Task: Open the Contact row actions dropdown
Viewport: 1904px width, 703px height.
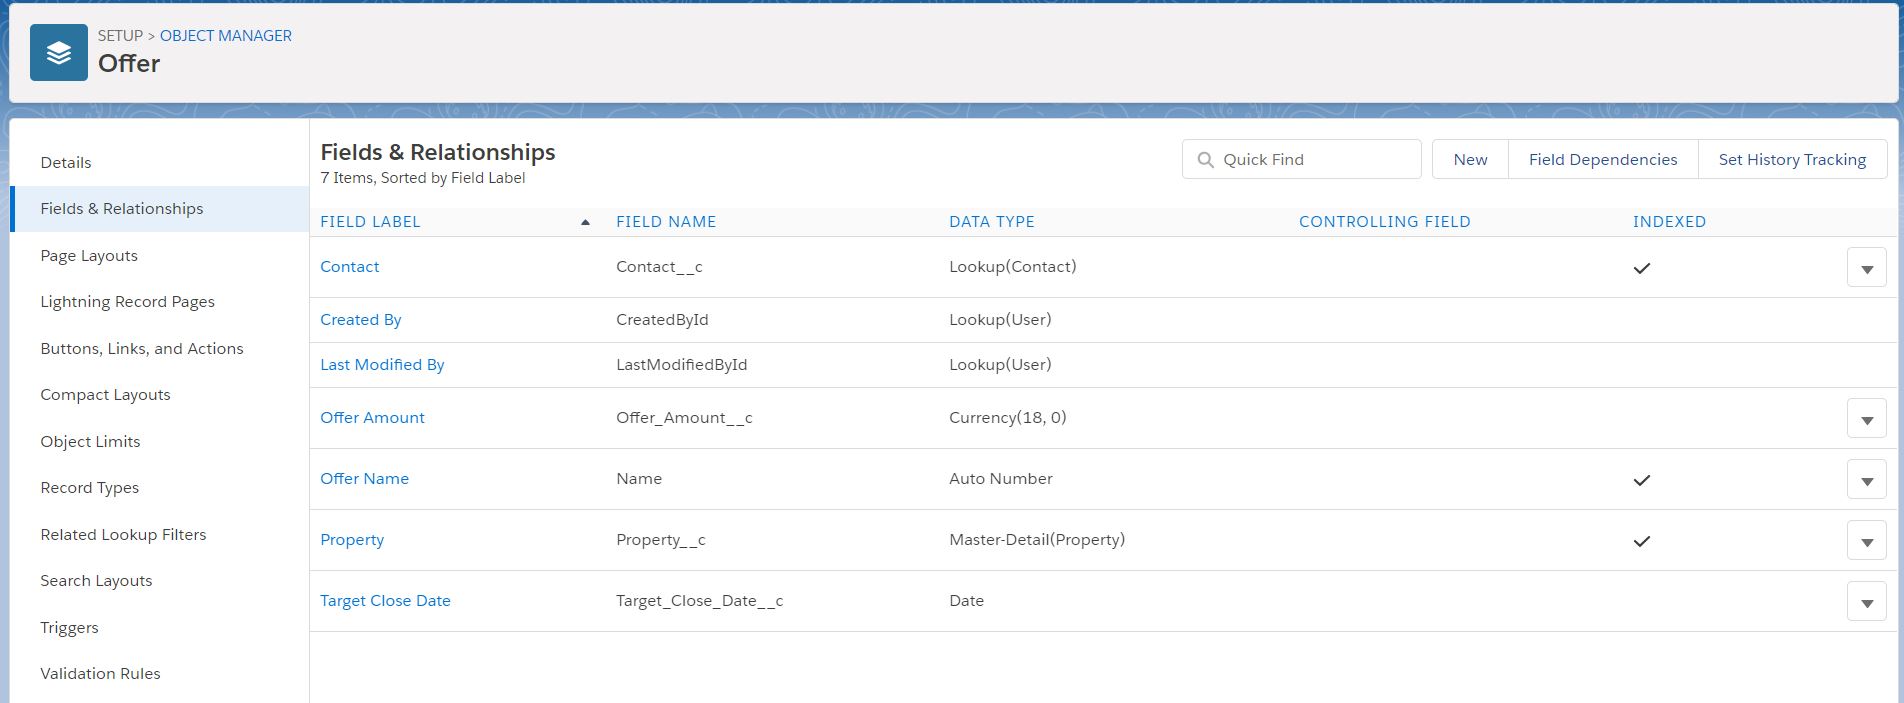Action: pos(1866,268)
